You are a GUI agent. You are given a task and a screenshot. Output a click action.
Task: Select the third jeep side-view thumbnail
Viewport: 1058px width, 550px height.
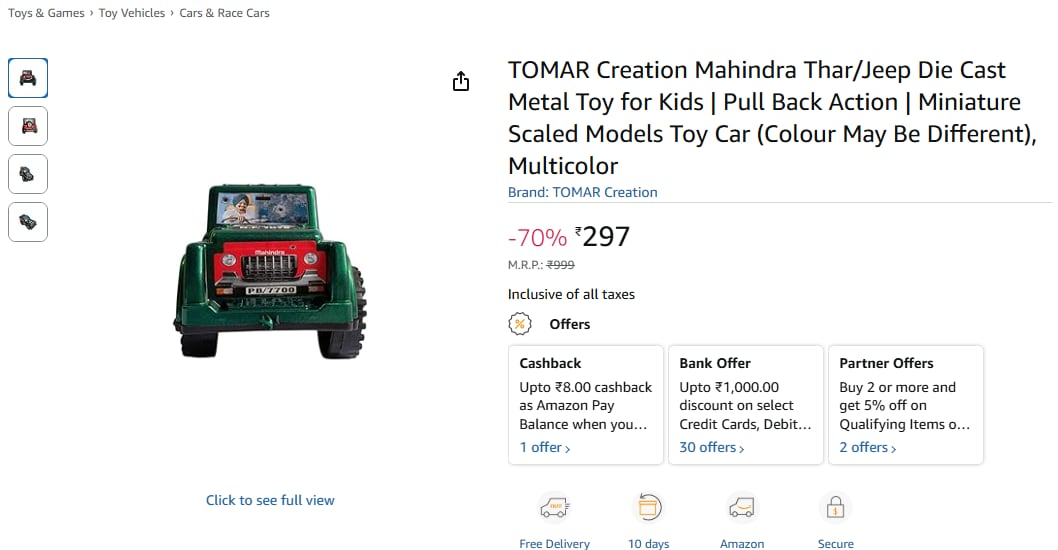[28, 174]
